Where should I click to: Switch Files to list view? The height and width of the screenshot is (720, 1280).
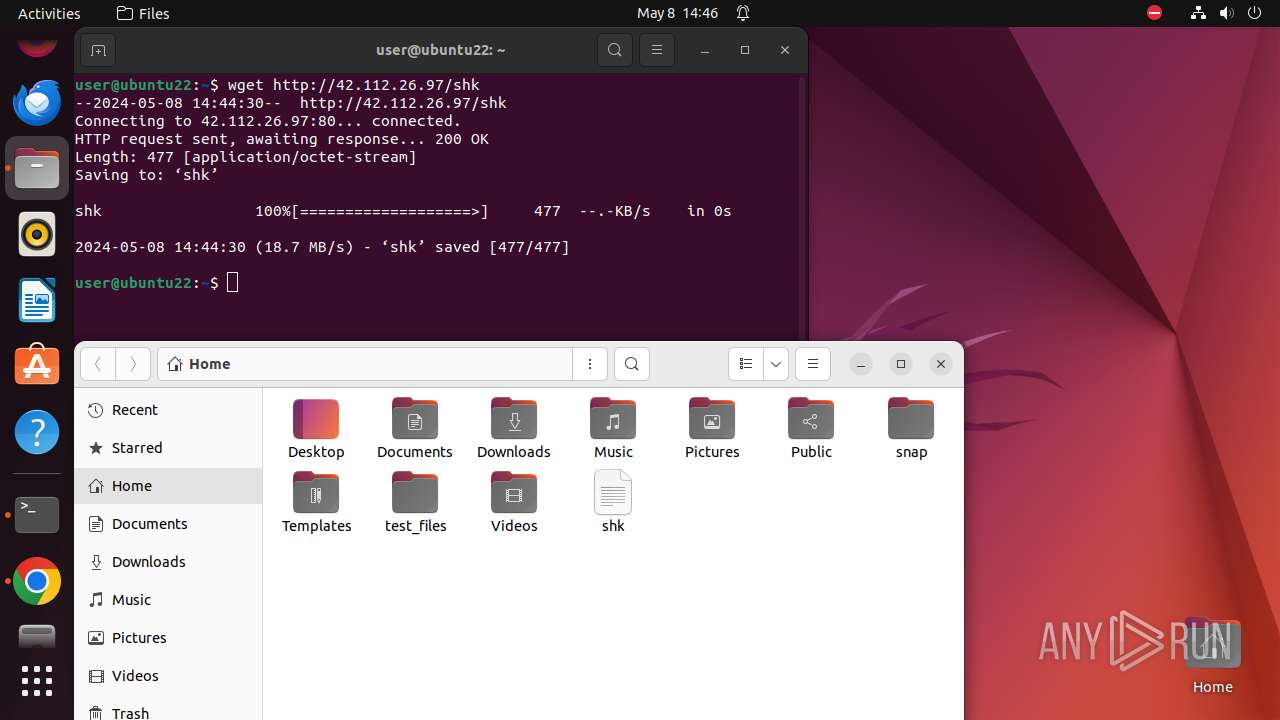click(746, 364)
